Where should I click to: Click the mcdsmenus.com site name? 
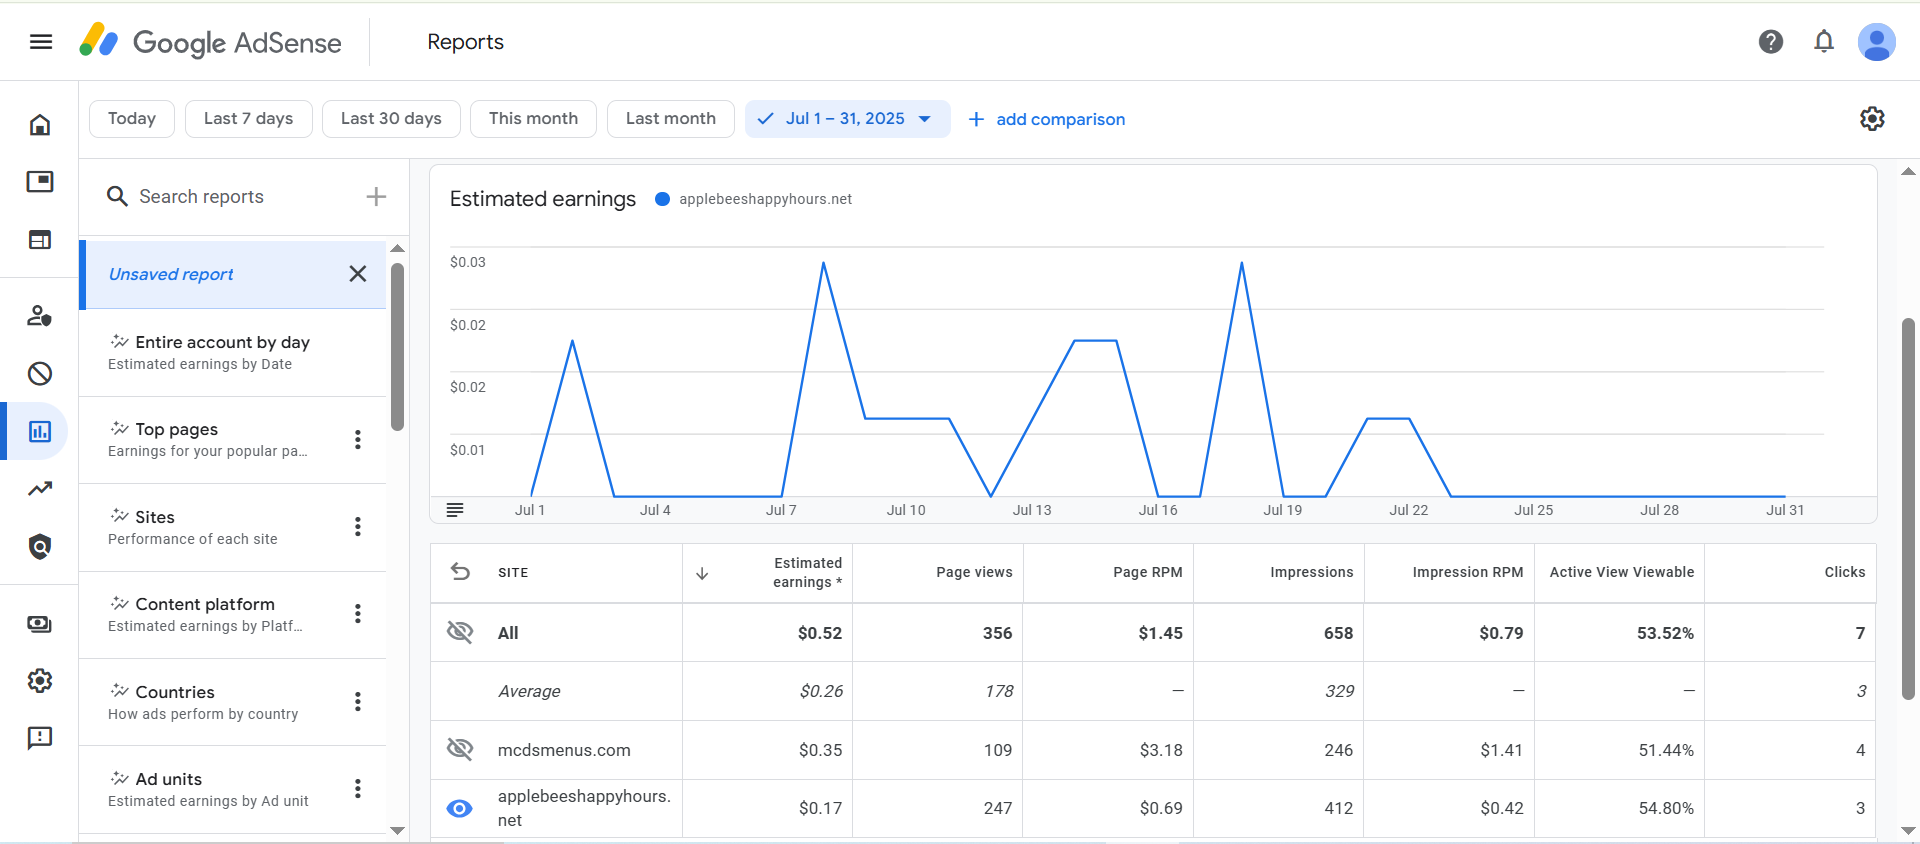click(x=564, y=750)
